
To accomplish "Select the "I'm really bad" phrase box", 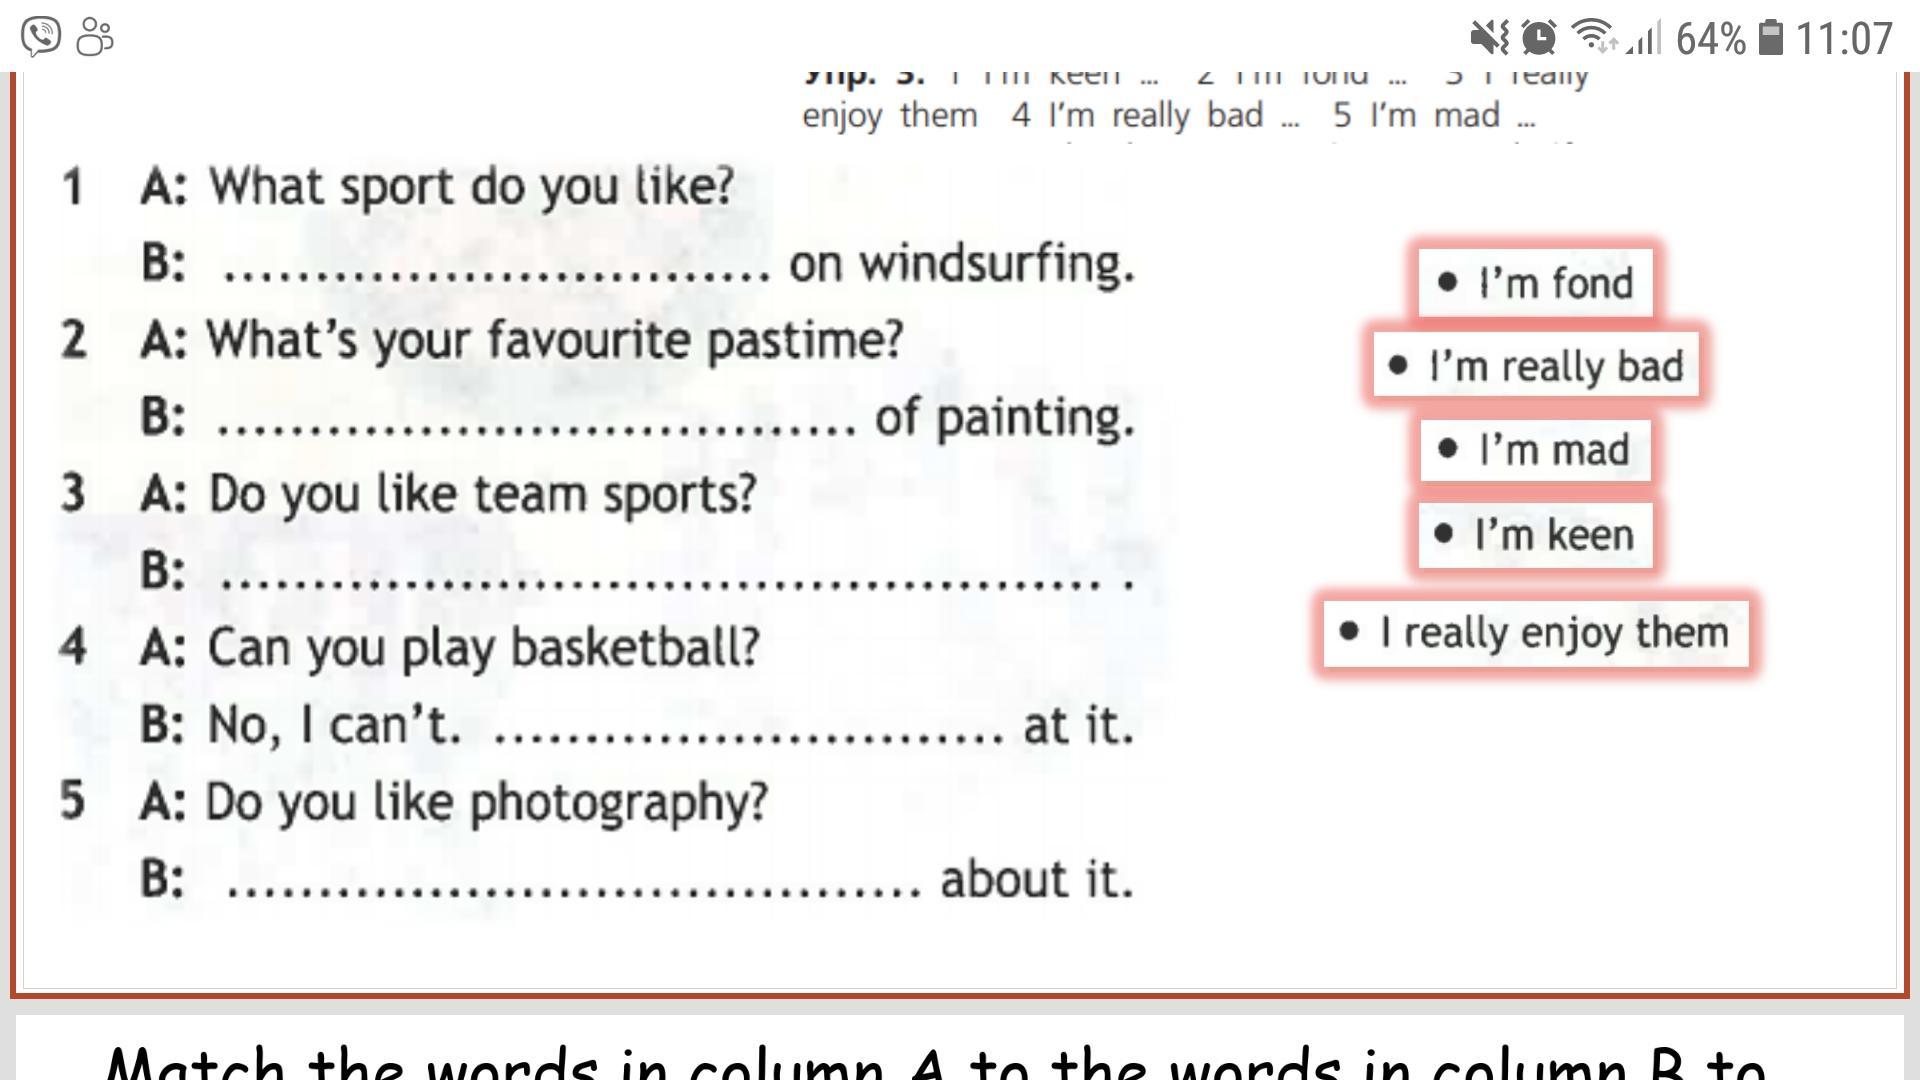I will [x=1536, y=366].
